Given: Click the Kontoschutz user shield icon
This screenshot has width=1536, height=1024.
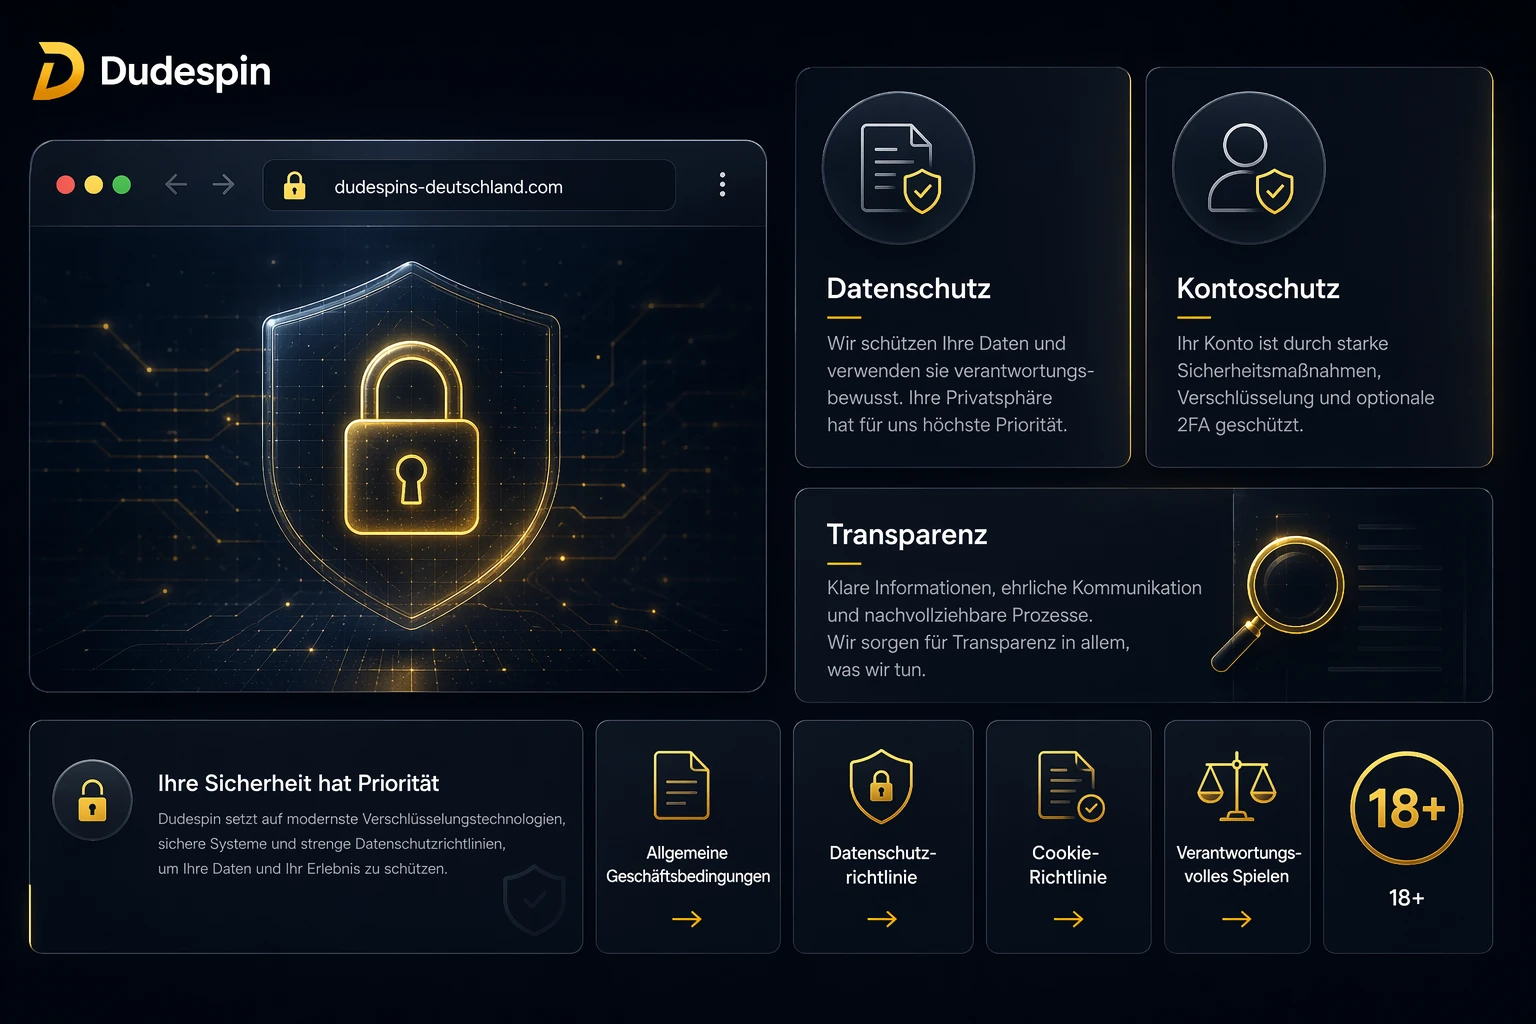Looking at the screenshot, I should [x=1249, y=168].
